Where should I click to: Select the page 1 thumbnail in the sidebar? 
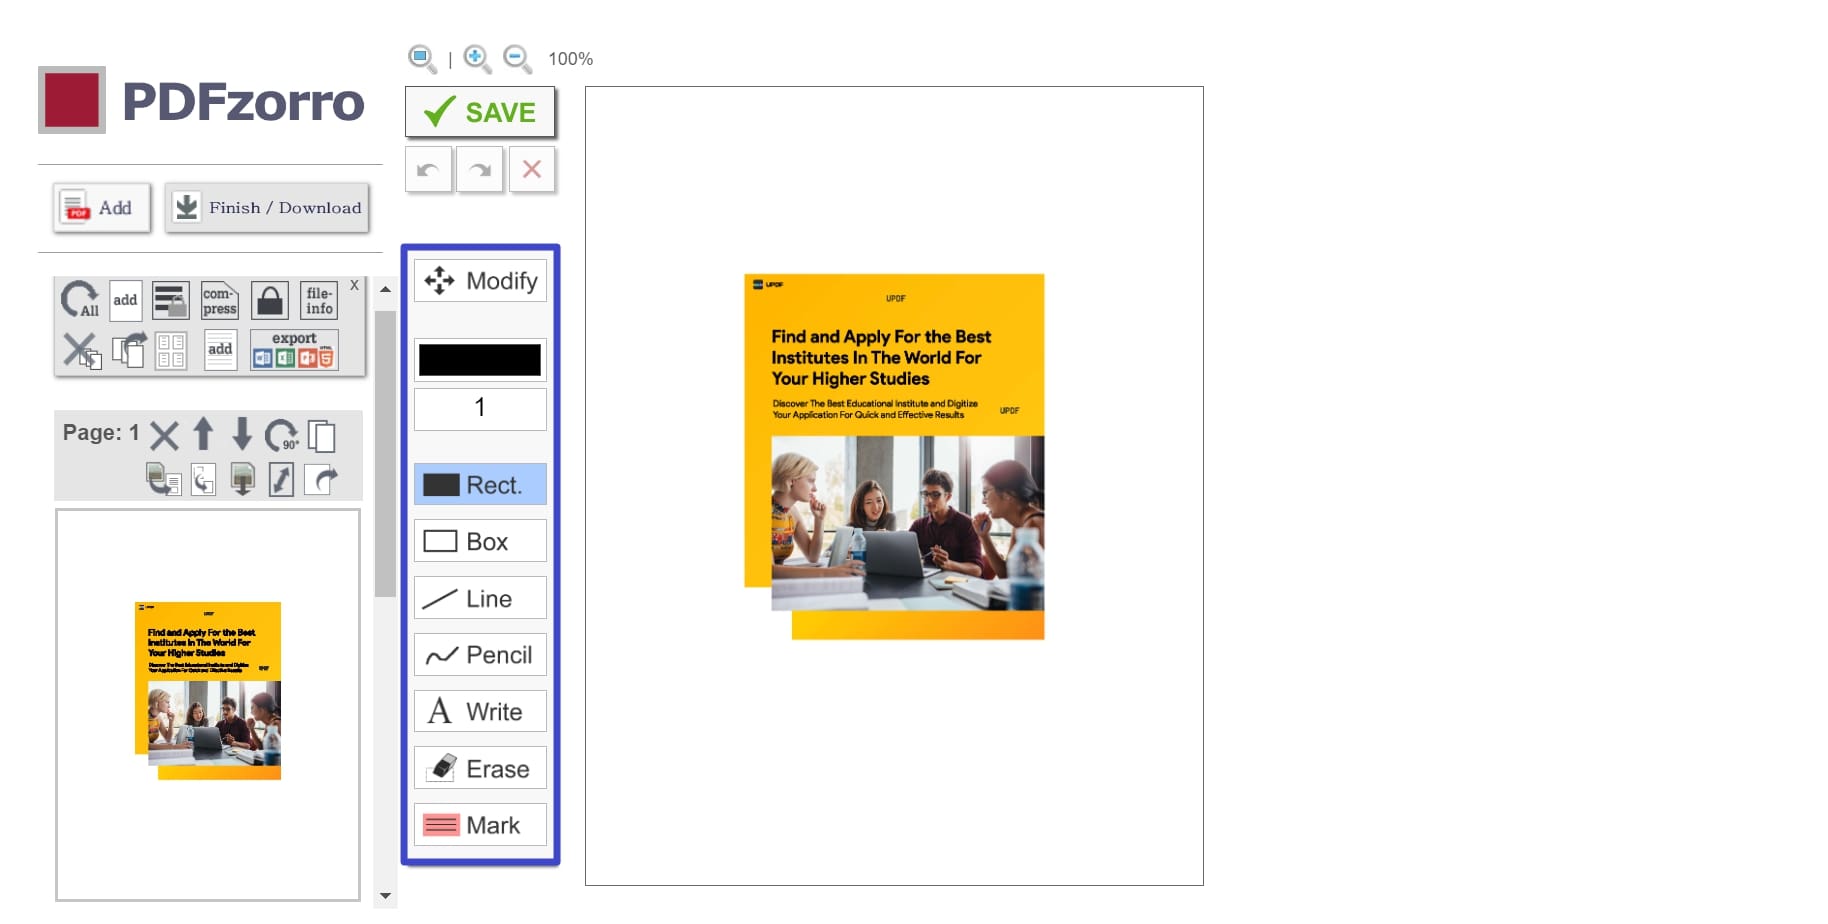pyautogui.click(x=208, y=700)
